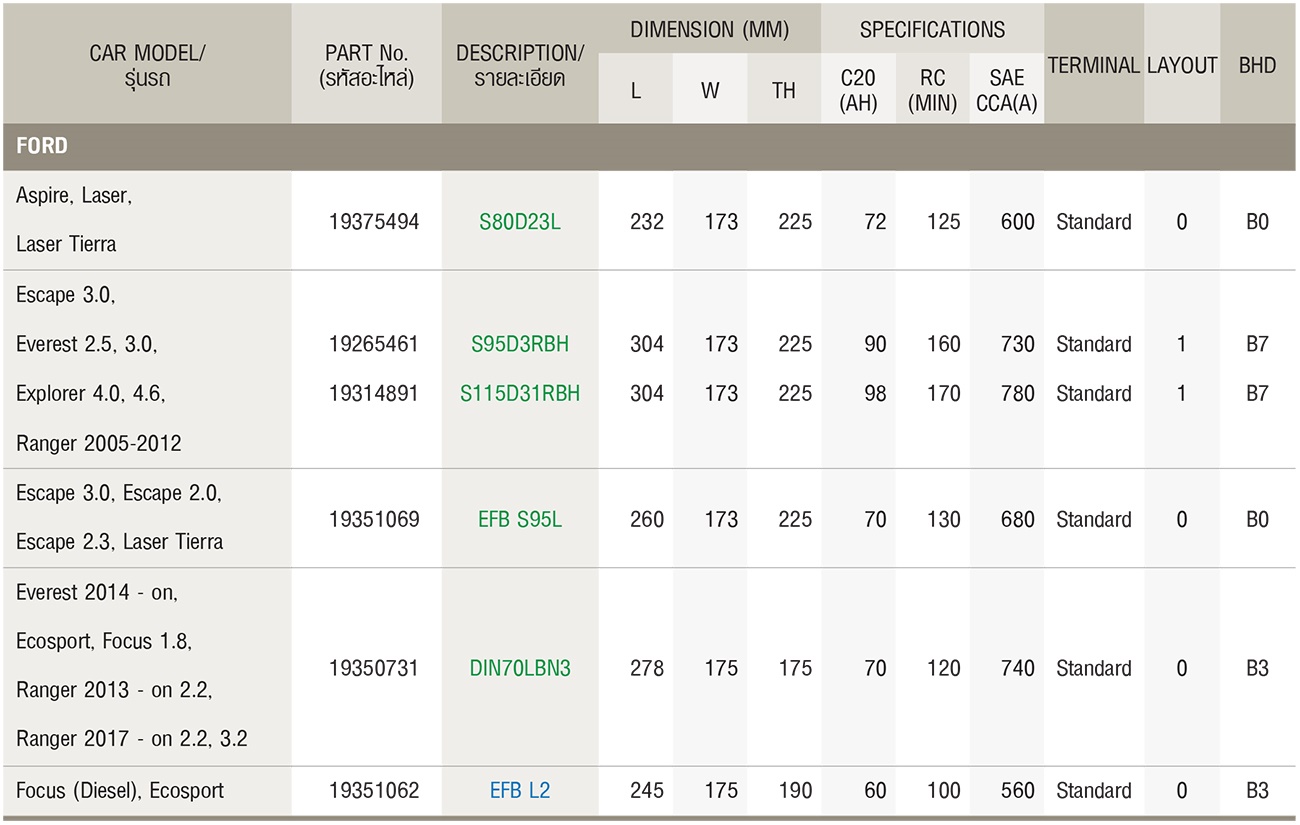This screenshot has width=1300, height=825.
Task: Select the FORD section heading
Action: click(42, 146)
